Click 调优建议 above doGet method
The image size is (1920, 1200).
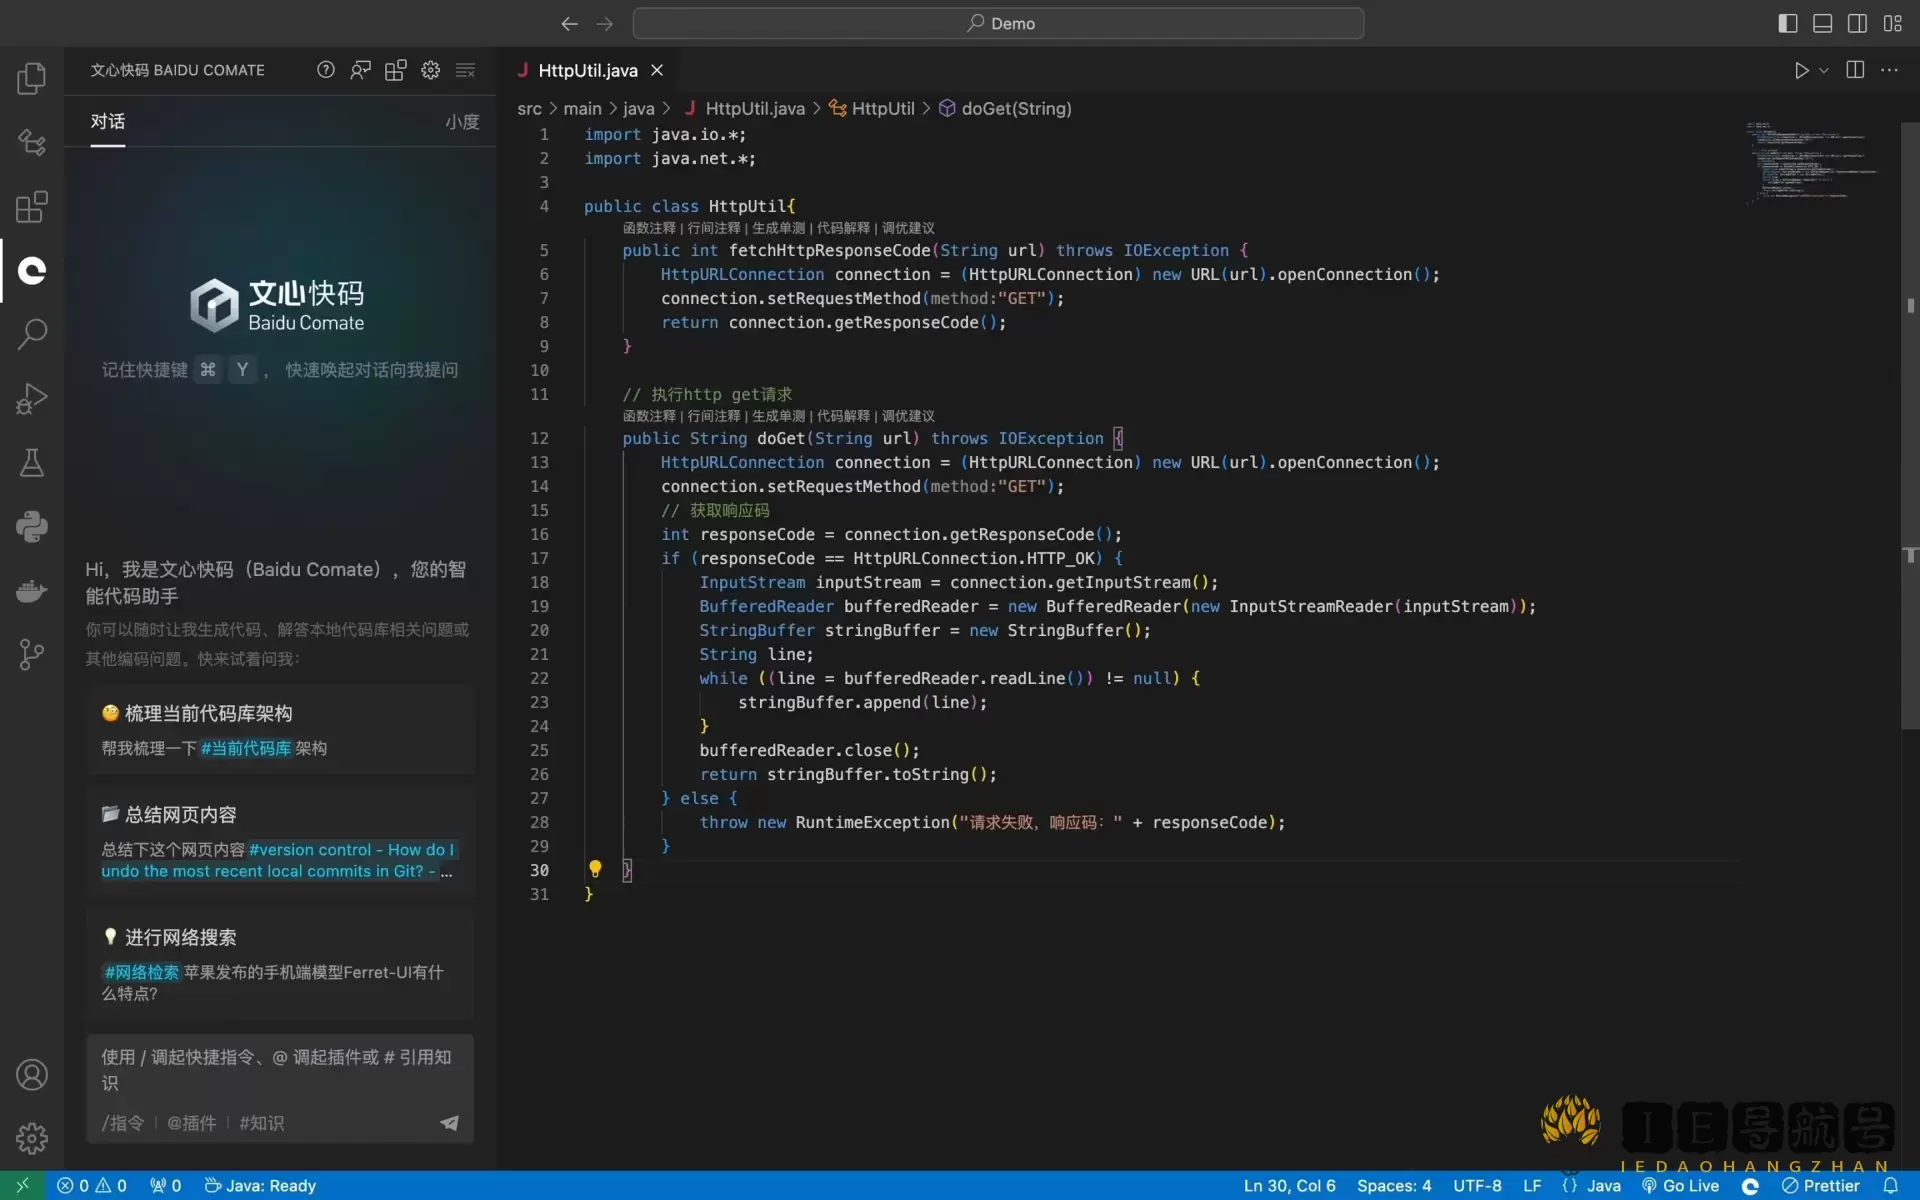pyautogui.click(x=908, y=416)
